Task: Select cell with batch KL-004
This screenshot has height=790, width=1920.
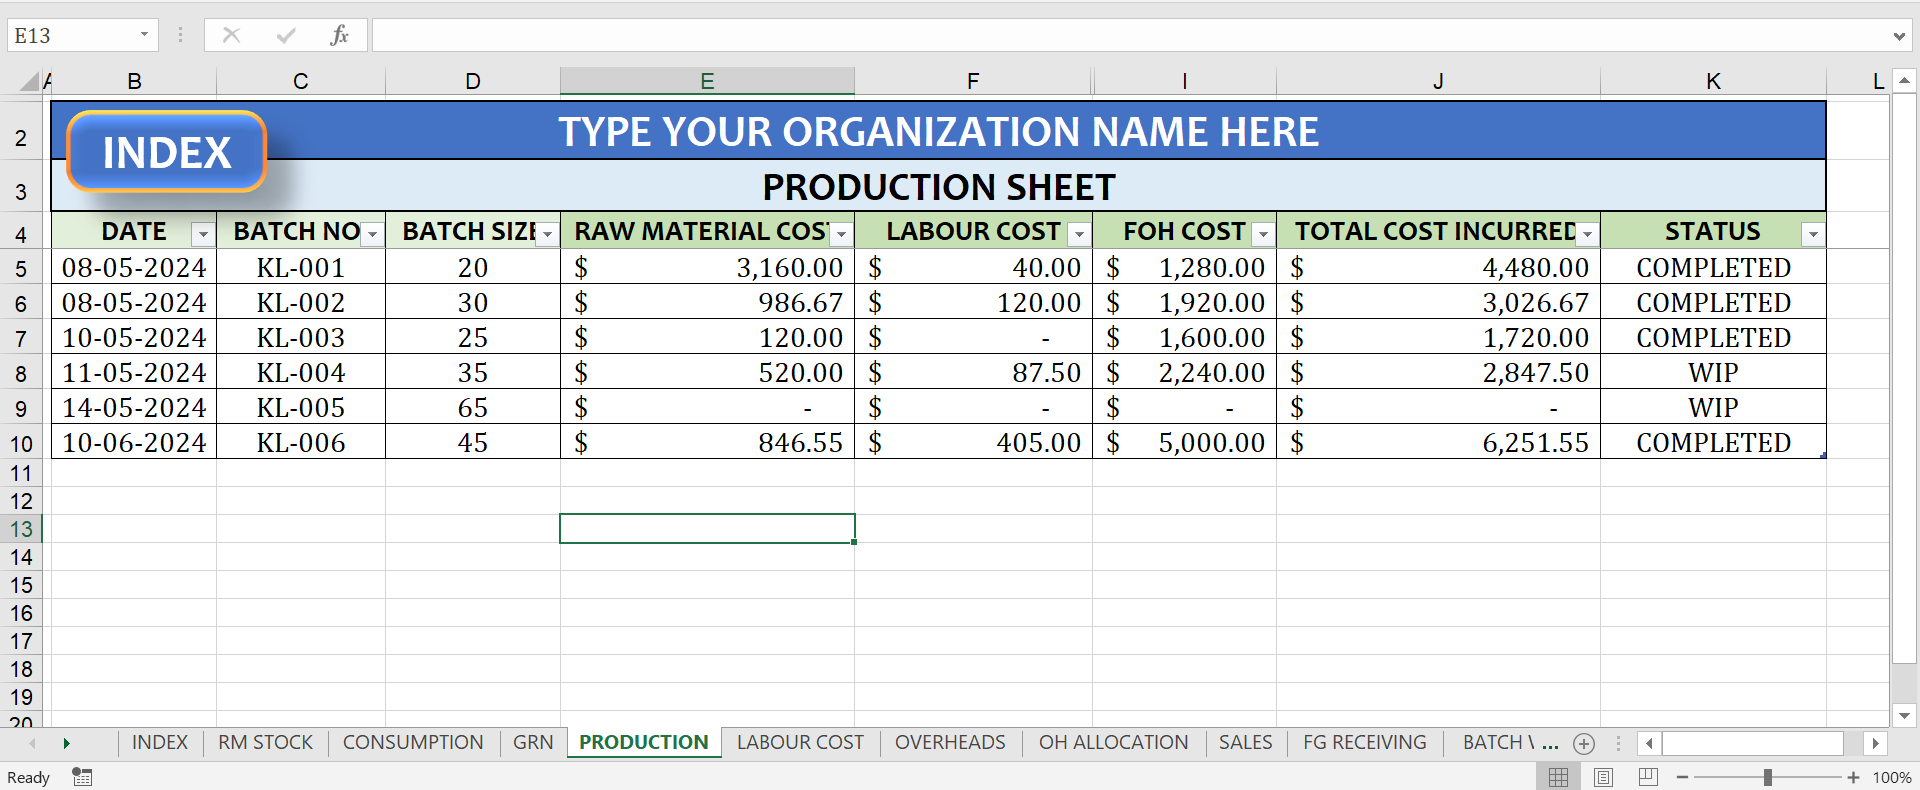Action: coord(301,372)
